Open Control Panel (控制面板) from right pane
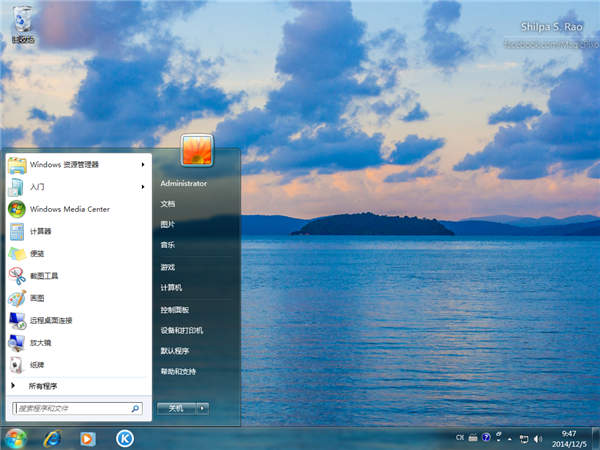The width and height of the screenshot is (600, 450). coord(174,309)
